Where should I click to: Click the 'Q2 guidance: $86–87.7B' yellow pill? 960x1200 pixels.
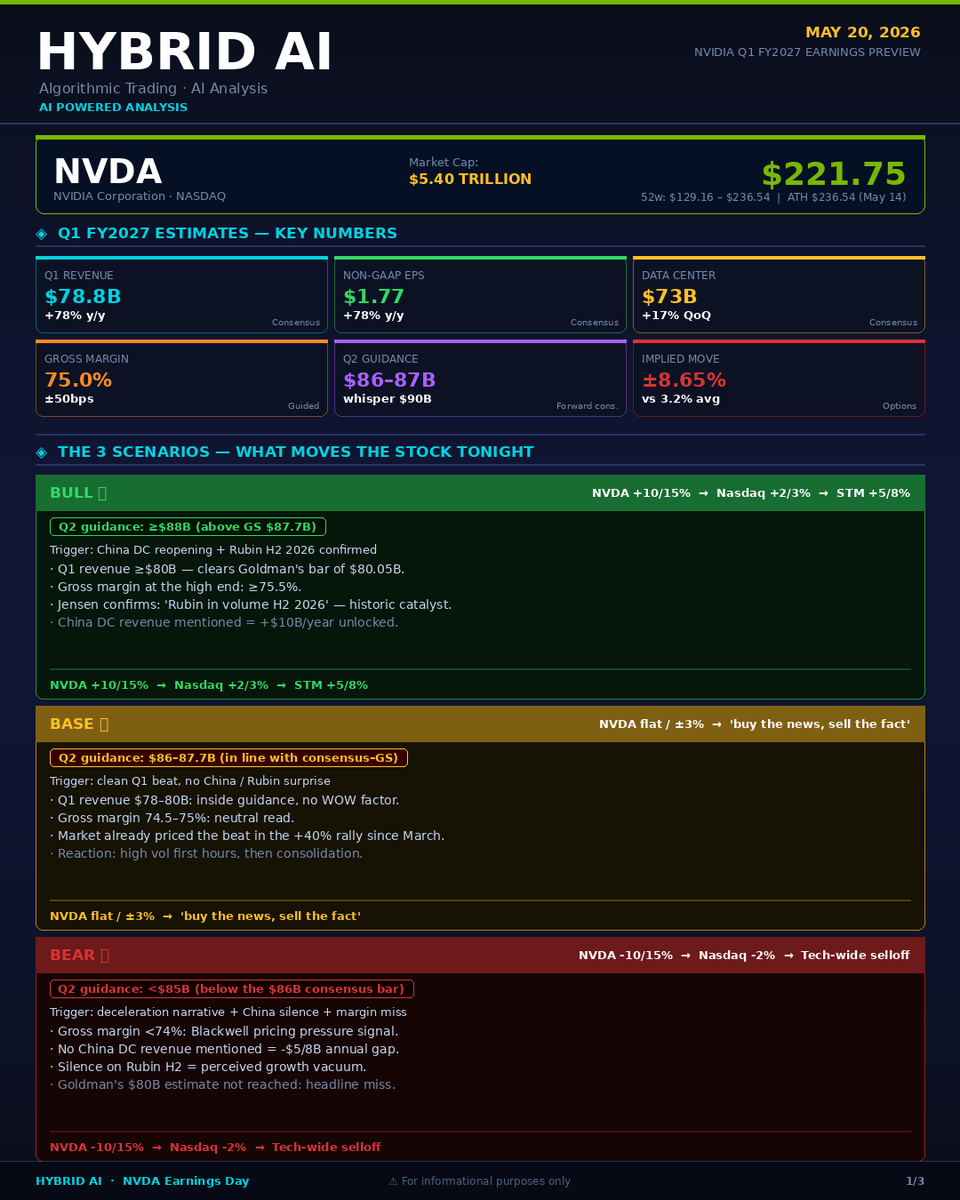[x=229, y=758]
